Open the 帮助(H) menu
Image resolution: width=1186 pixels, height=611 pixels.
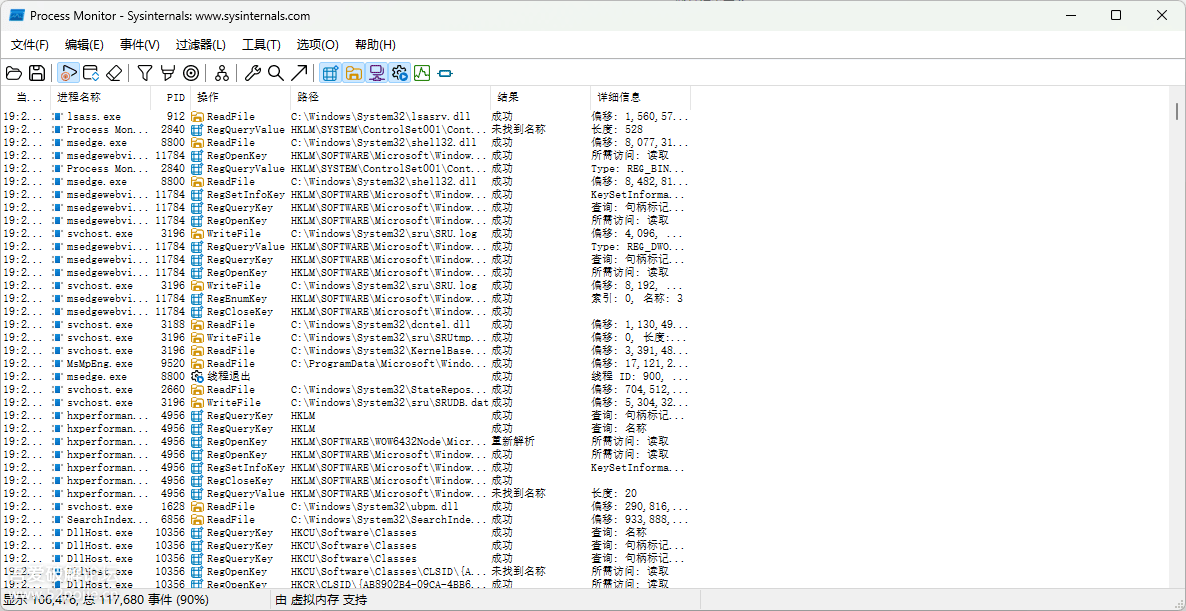(x=375, y=45)
